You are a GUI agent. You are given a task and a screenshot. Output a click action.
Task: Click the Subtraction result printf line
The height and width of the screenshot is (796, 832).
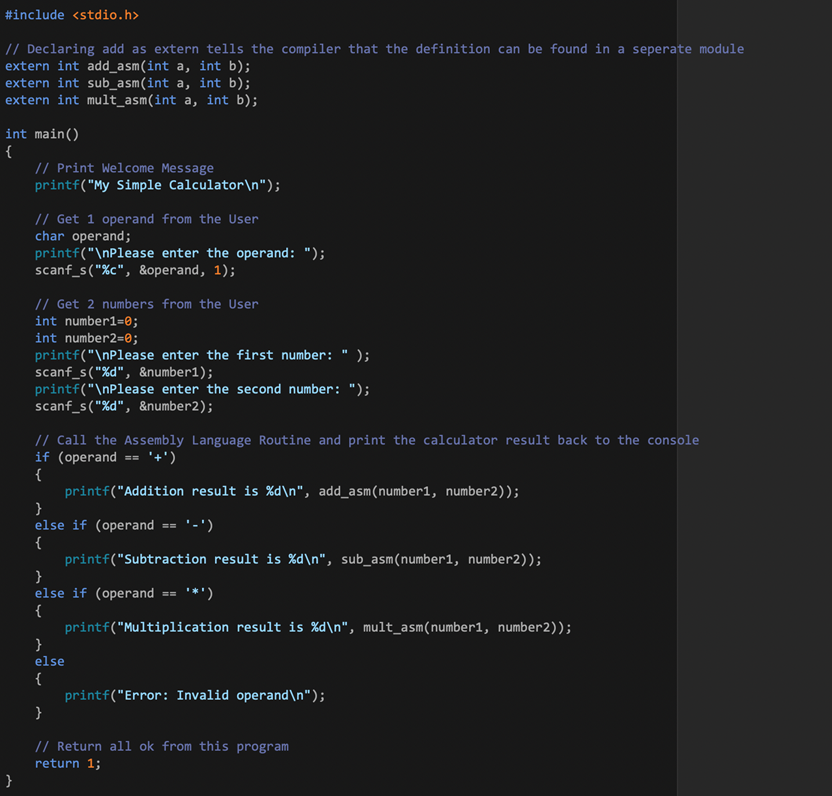(303, 559)
